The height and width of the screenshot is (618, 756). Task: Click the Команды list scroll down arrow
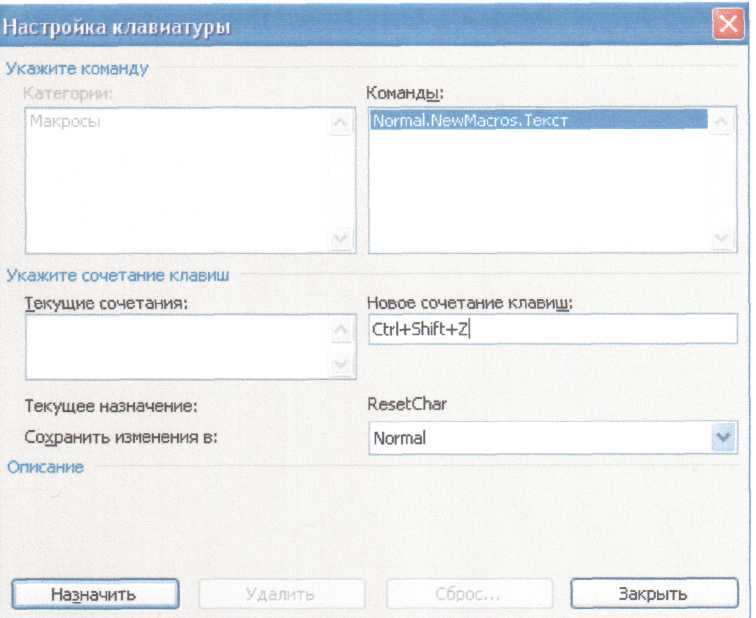pos(720,237)
